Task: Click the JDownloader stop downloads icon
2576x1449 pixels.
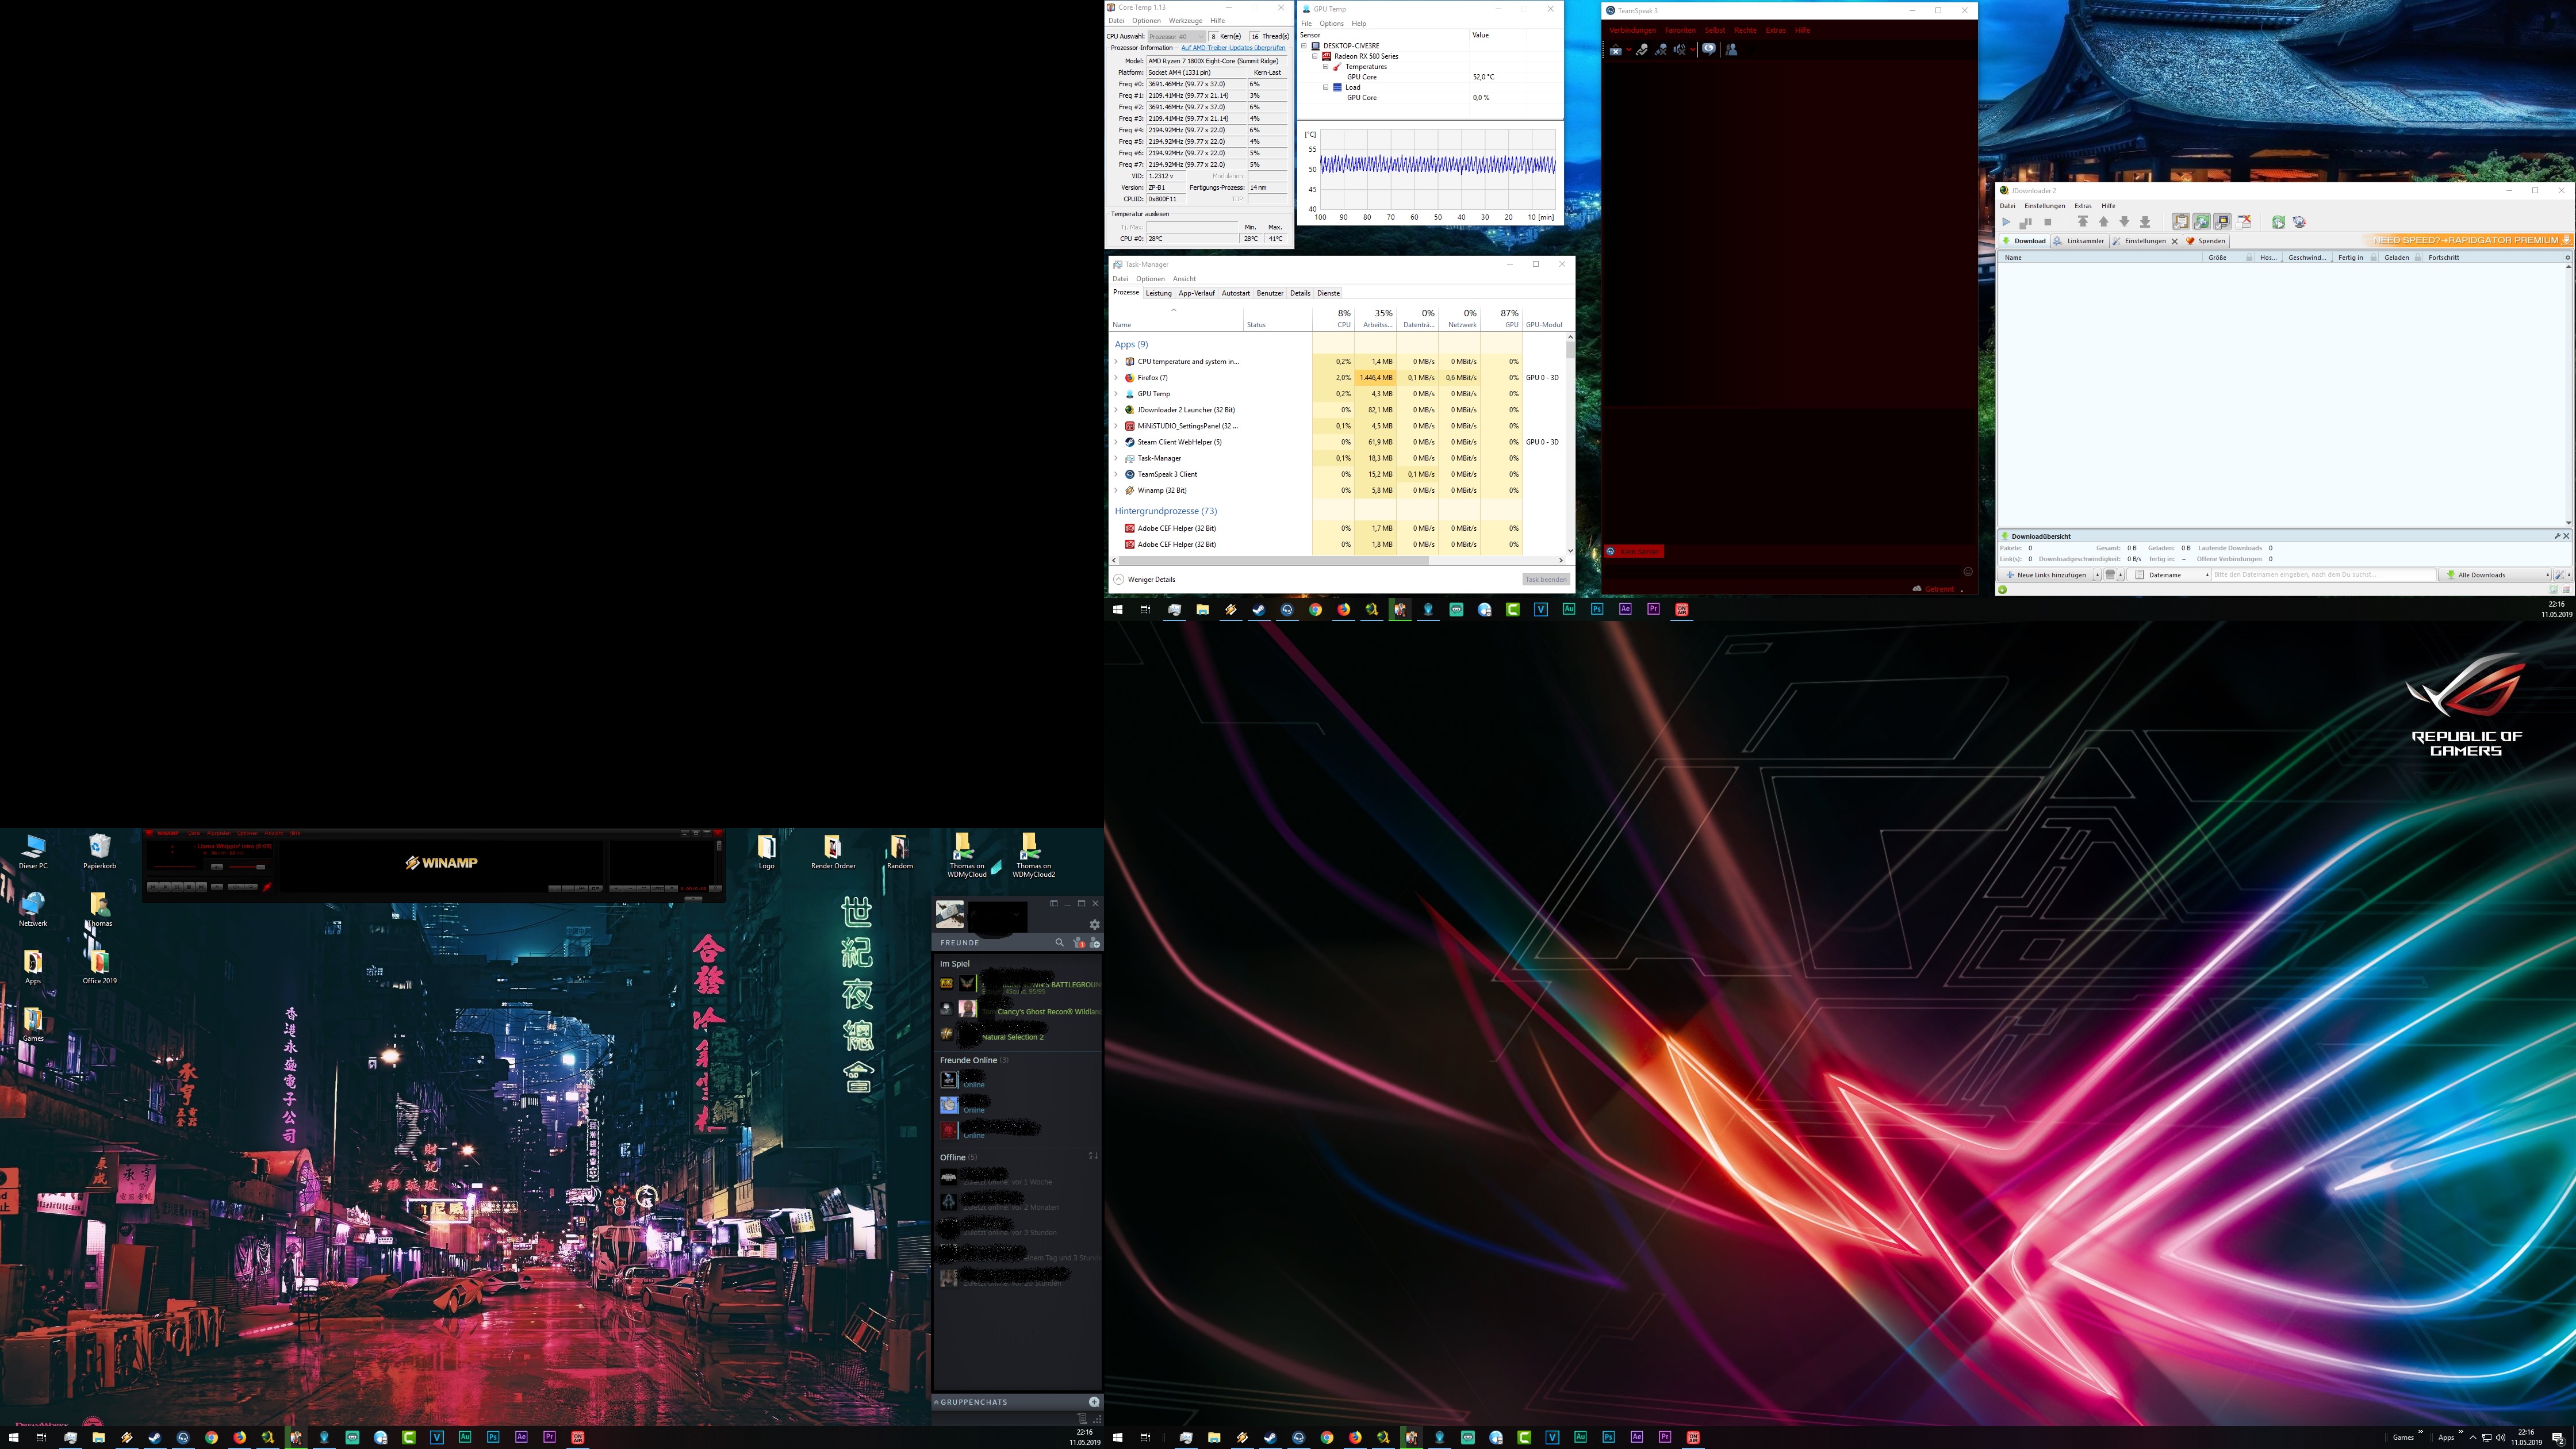Action: tap(2047, 222)
